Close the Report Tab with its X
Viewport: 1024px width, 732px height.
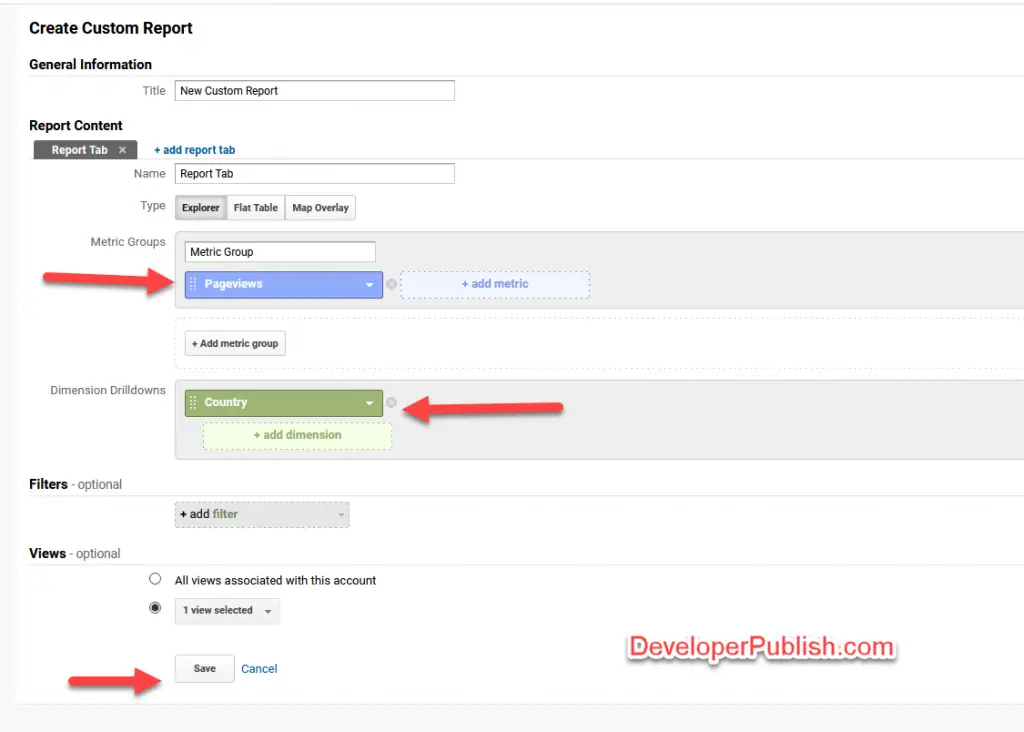coord(122,150)
